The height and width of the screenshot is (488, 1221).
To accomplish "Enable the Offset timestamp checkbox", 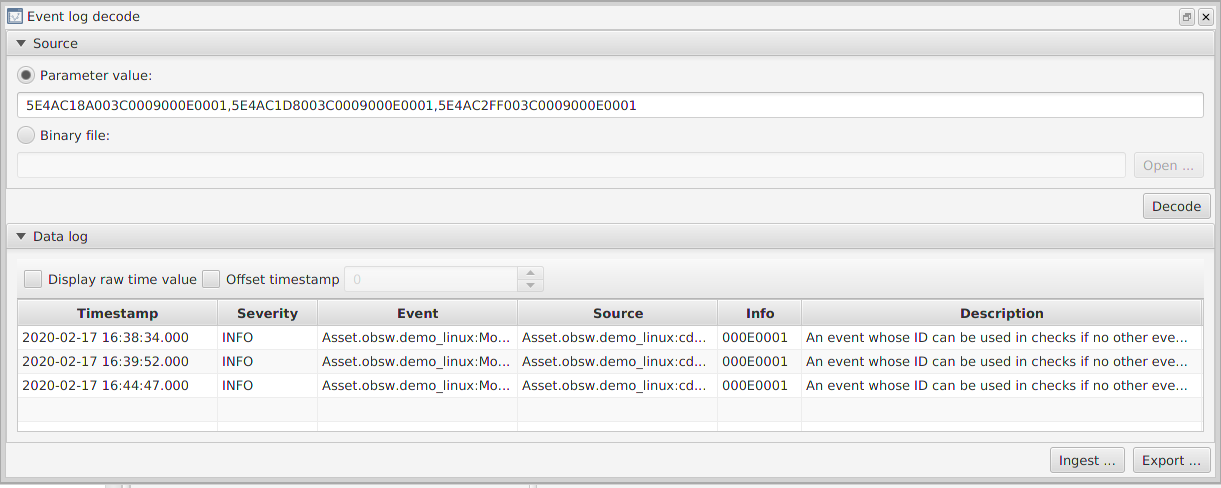I will 211,279.
